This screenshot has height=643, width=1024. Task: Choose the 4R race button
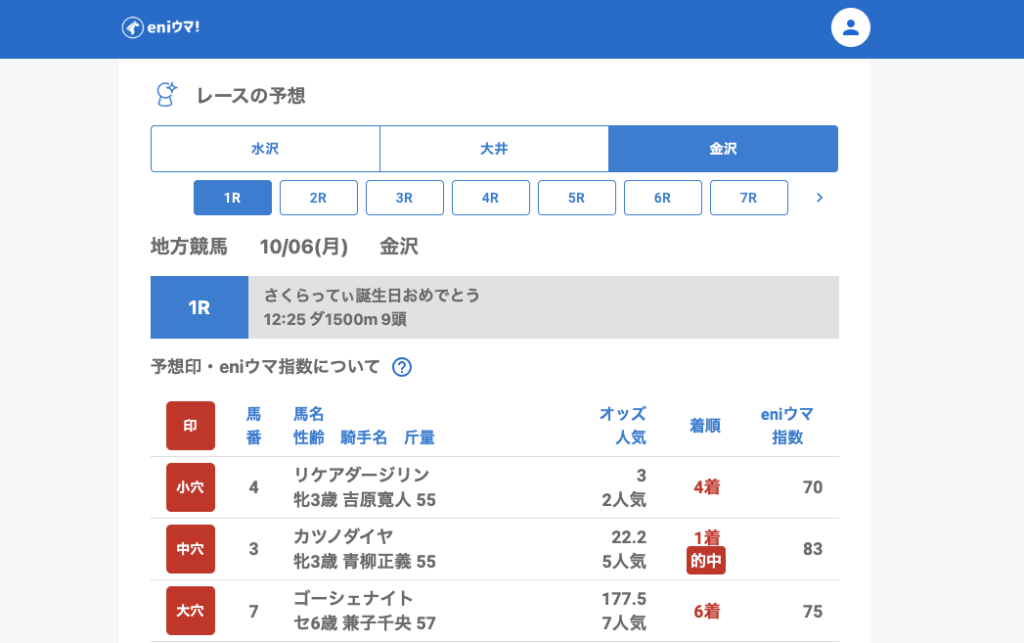tap(490, 198)
